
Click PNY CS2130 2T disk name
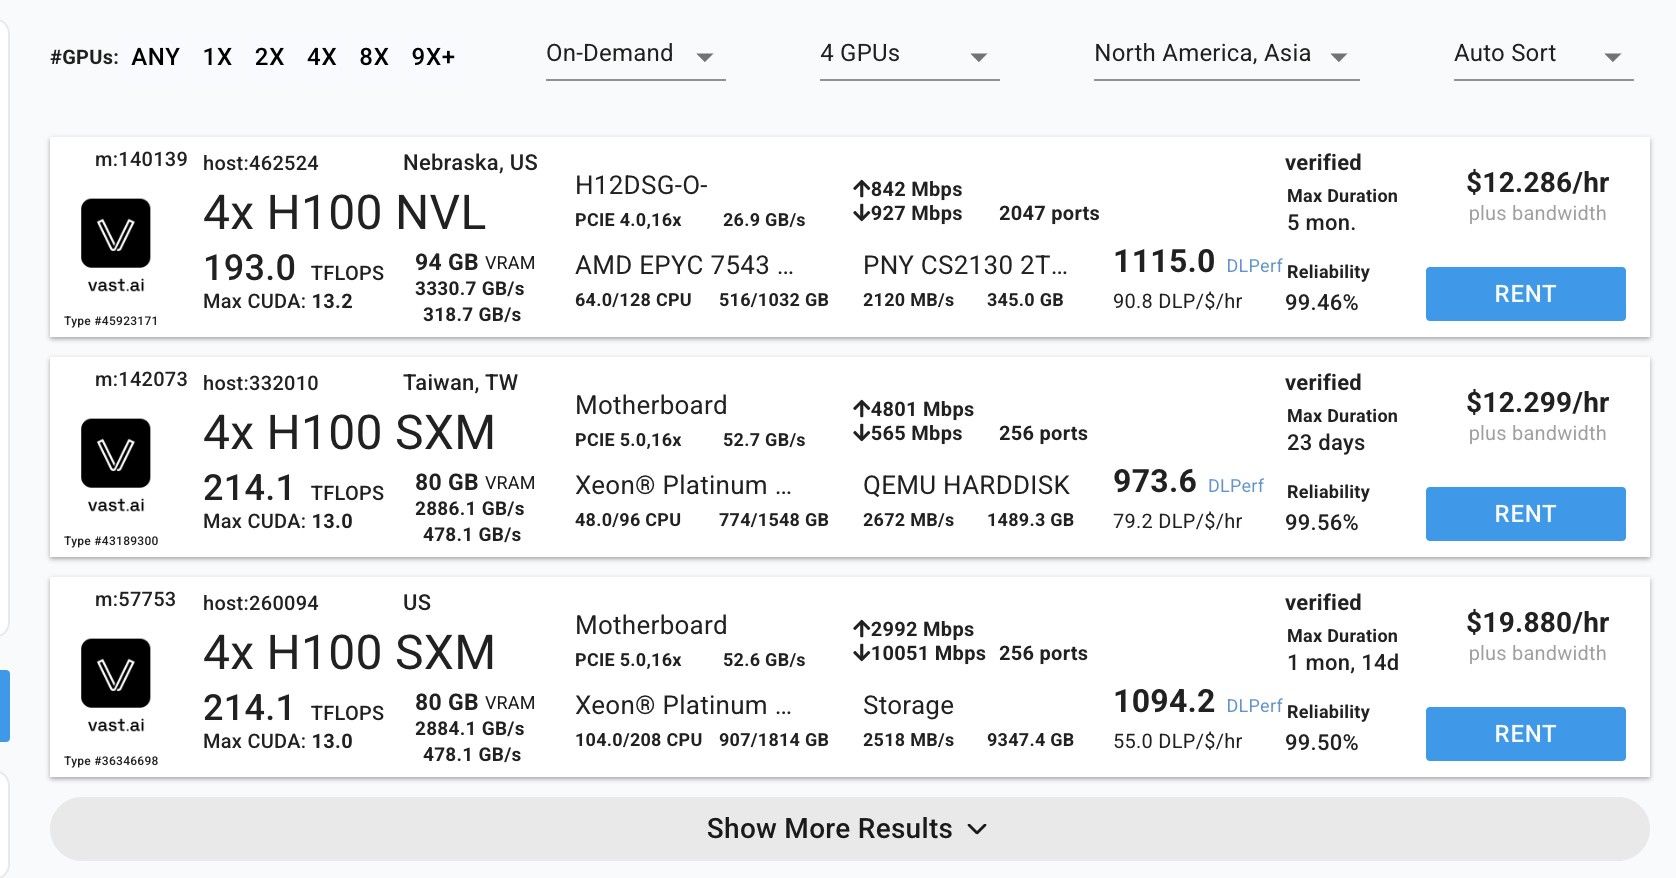click(965, 266)
